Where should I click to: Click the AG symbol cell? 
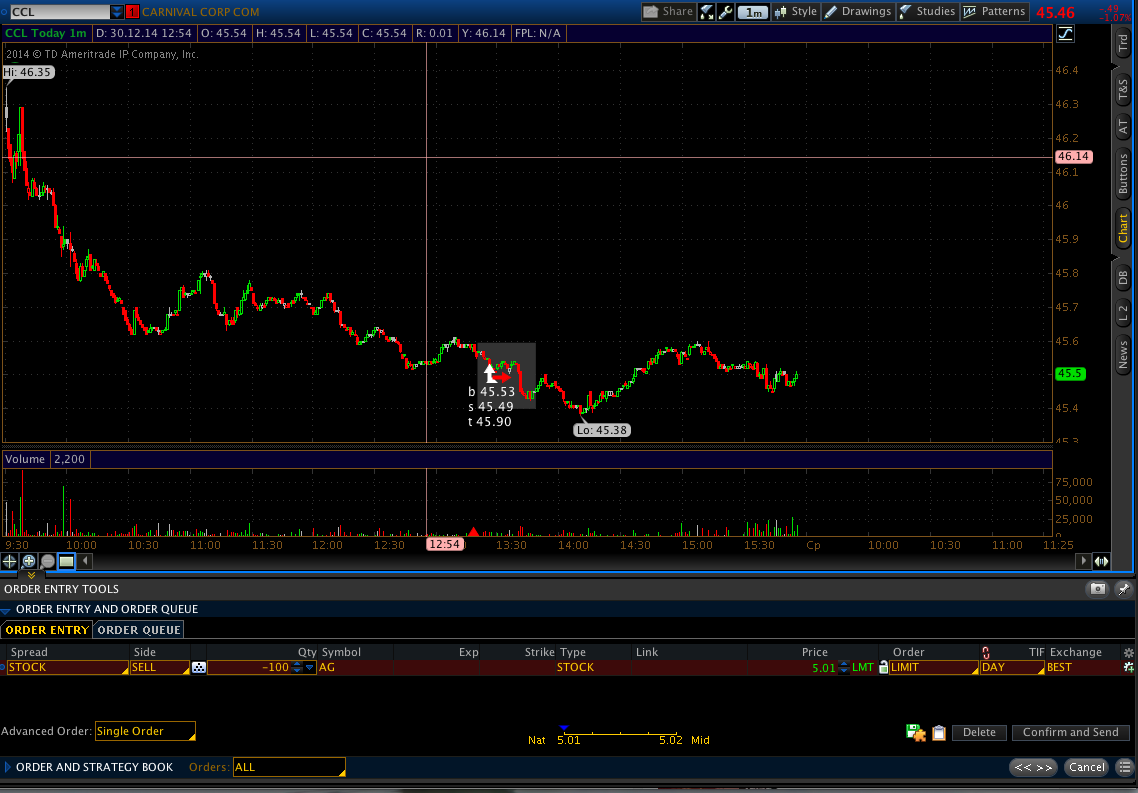tap(356, 667)
